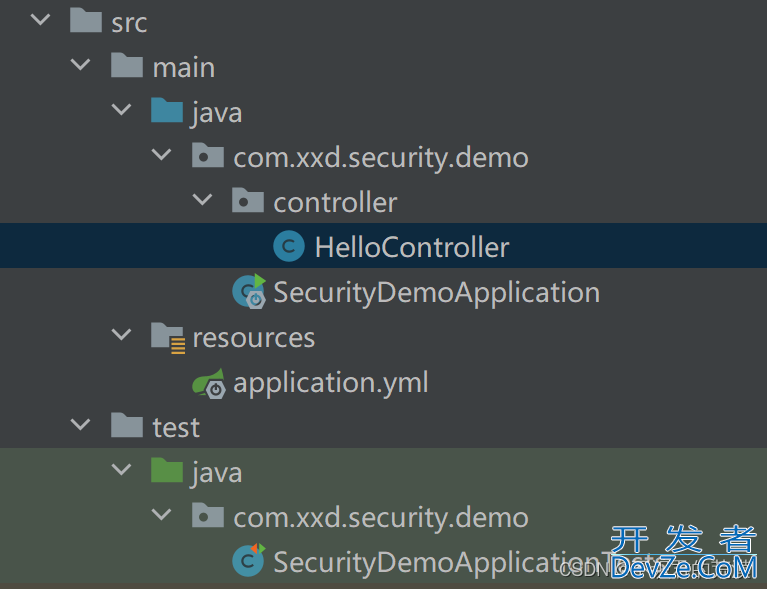Click the application.yml Spring config icon
The image size is (767, 589).
click(209, 384)
